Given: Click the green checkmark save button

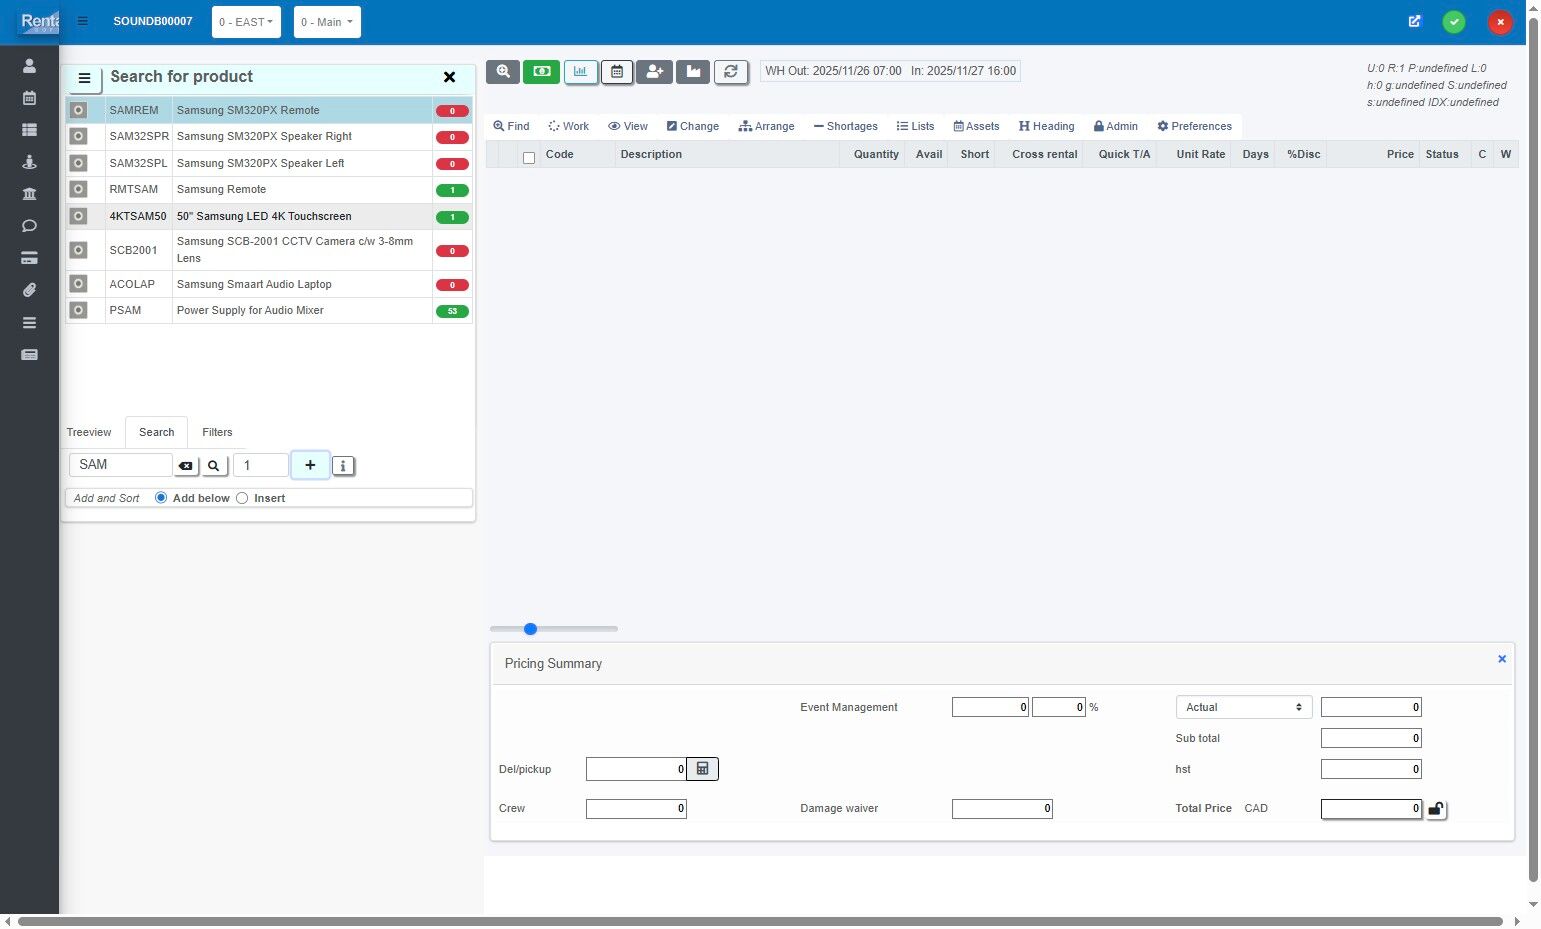Looking at the screenshot, I should (x=1454, y=22).
